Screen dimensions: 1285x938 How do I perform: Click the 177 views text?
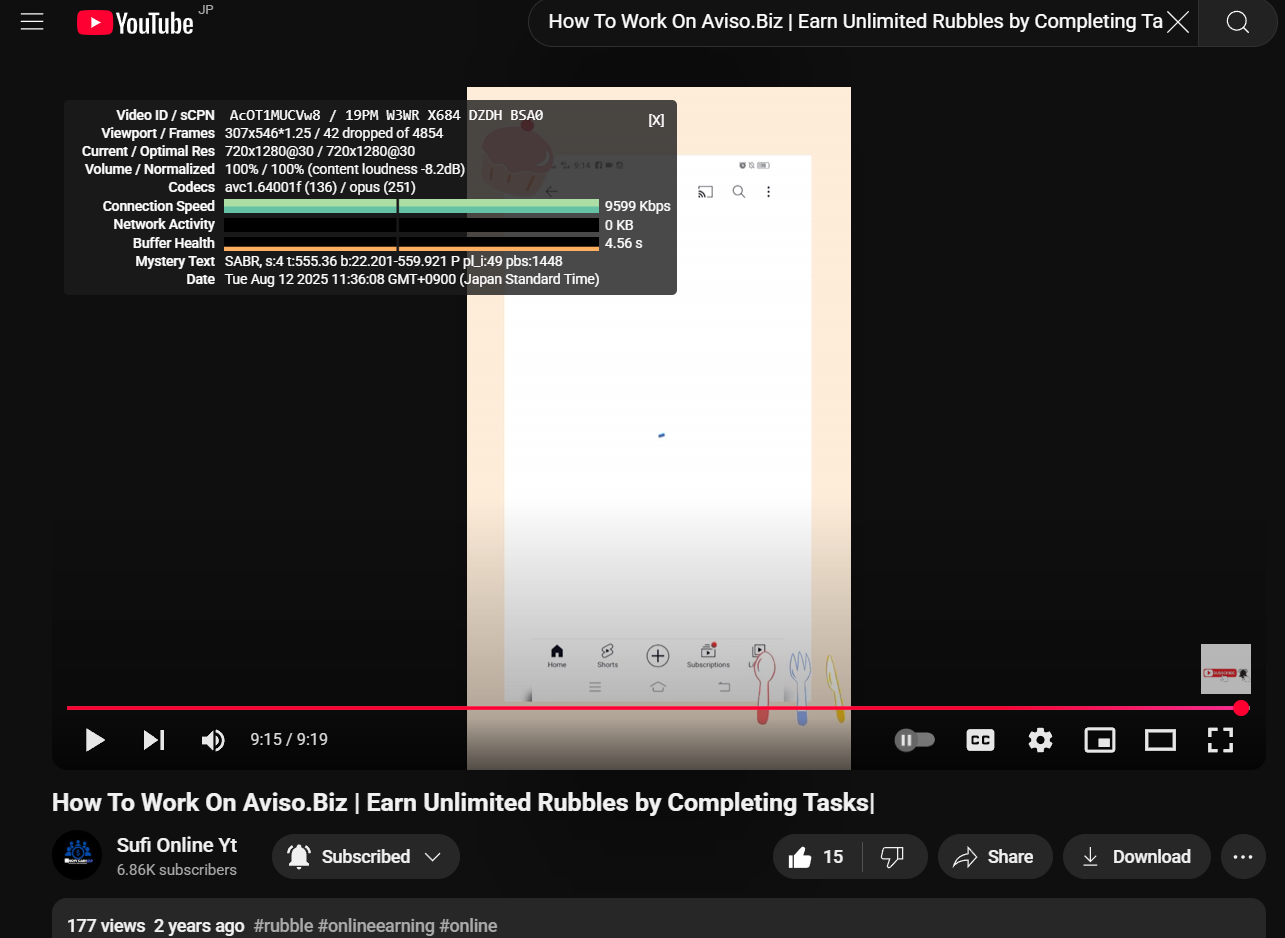(106, 926)
